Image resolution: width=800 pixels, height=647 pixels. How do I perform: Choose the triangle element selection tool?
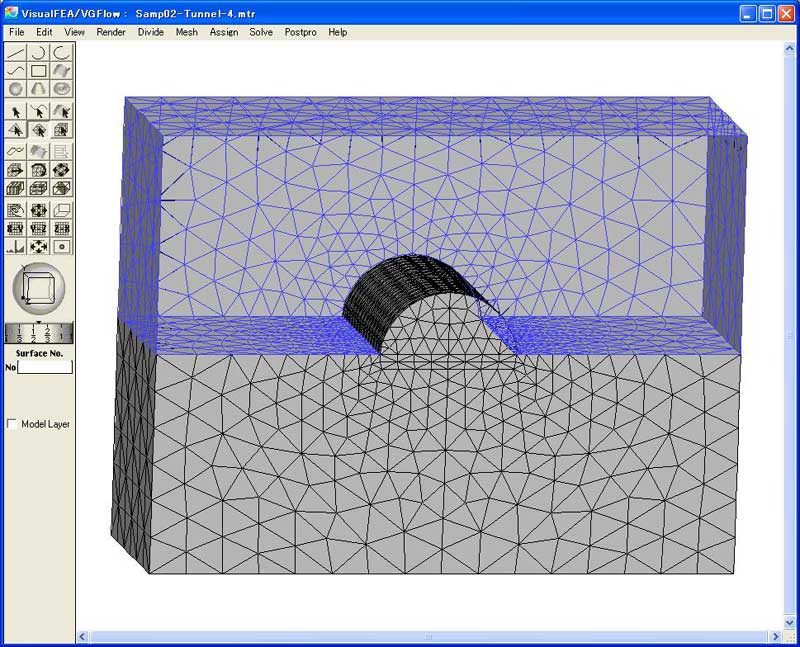pos(16,130)
